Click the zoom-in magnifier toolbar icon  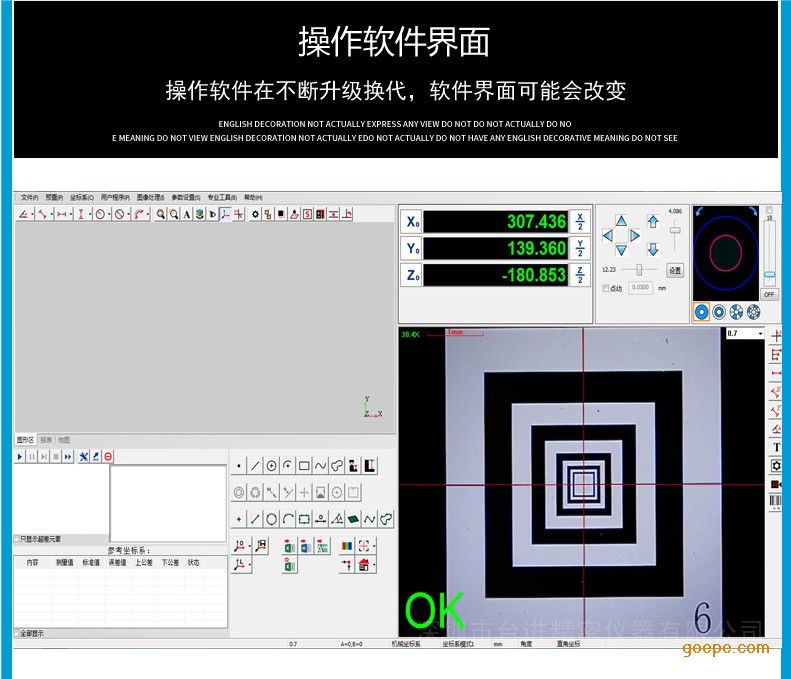click(161, 214)
